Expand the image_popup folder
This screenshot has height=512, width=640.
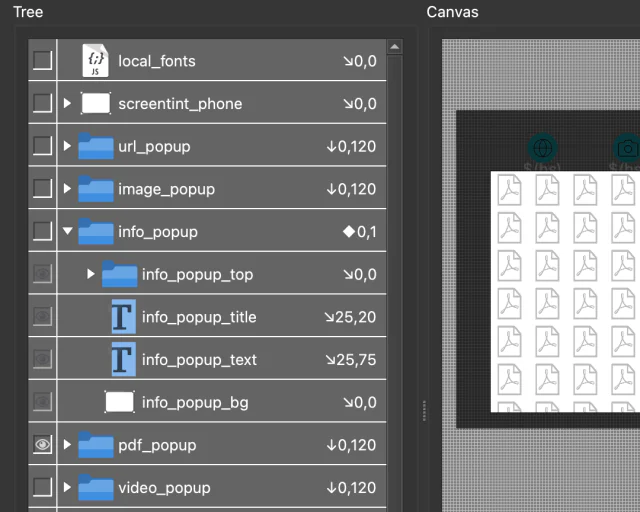pos(67,189)
